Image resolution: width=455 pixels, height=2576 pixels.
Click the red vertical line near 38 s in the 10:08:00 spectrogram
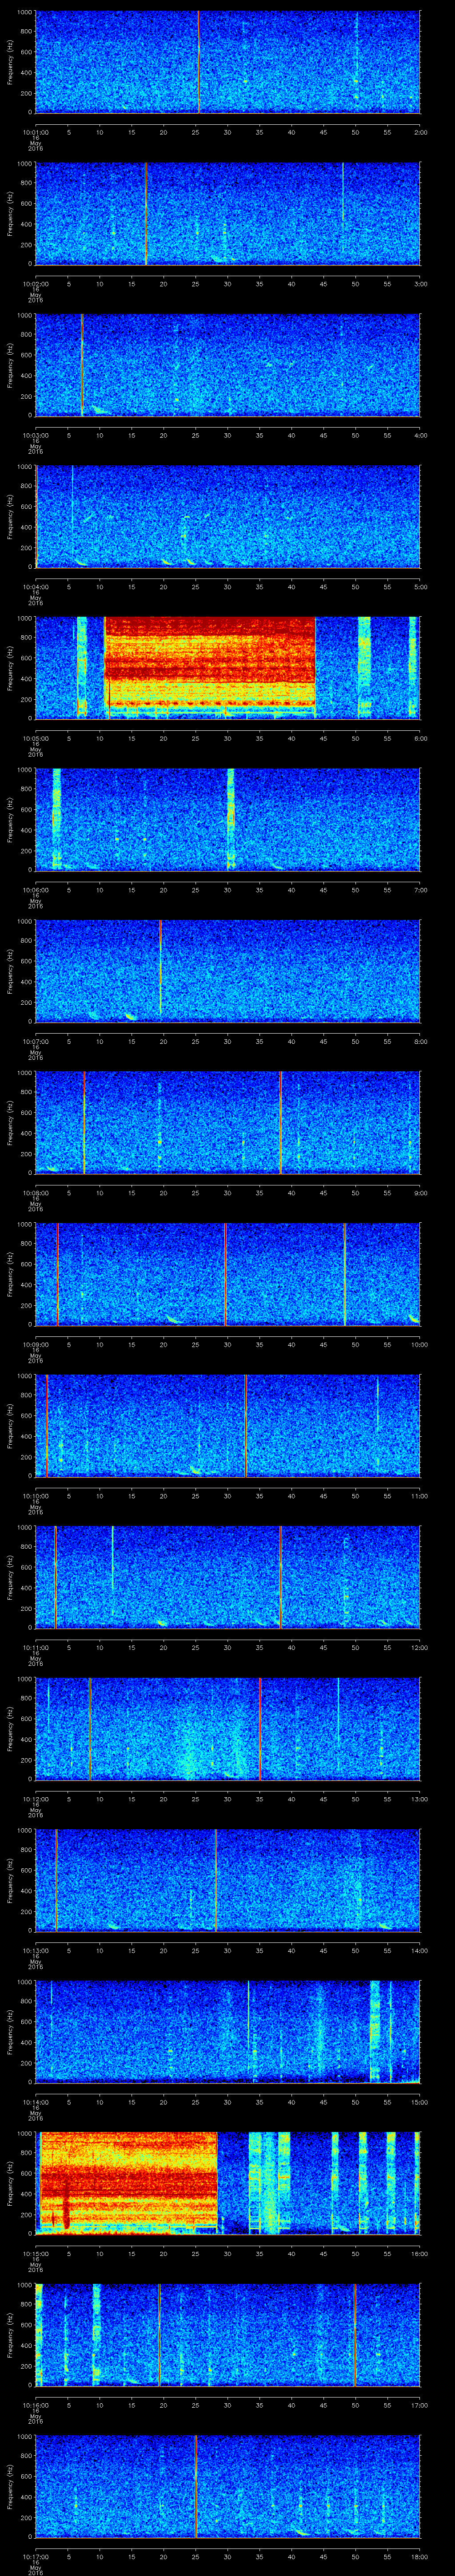[281, 1123]
